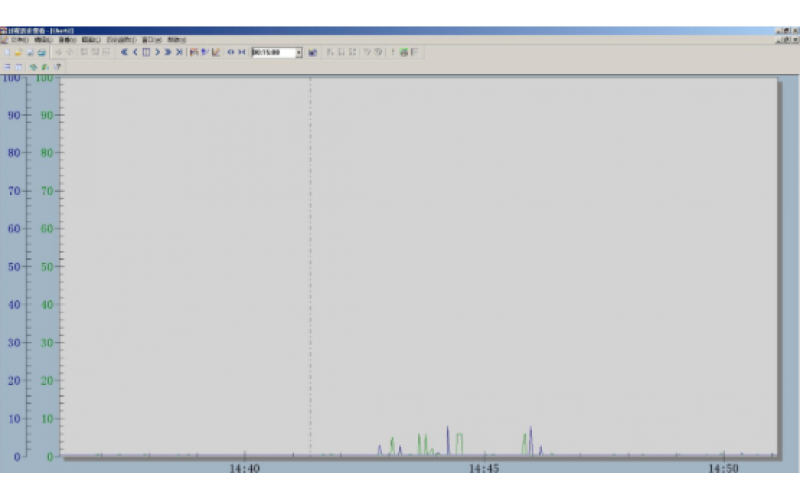Open the first menu in menu bar
Image resolution: width=800 pixels, height=500 pixels.
pyautogui.click(x=21, y=39)
